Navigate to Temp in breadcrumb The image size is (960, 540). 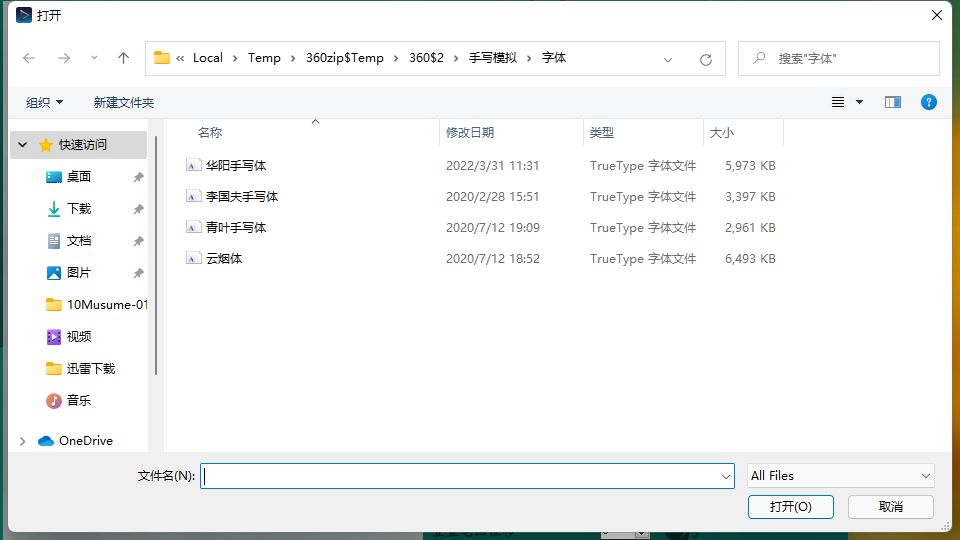tap(264, 58)
